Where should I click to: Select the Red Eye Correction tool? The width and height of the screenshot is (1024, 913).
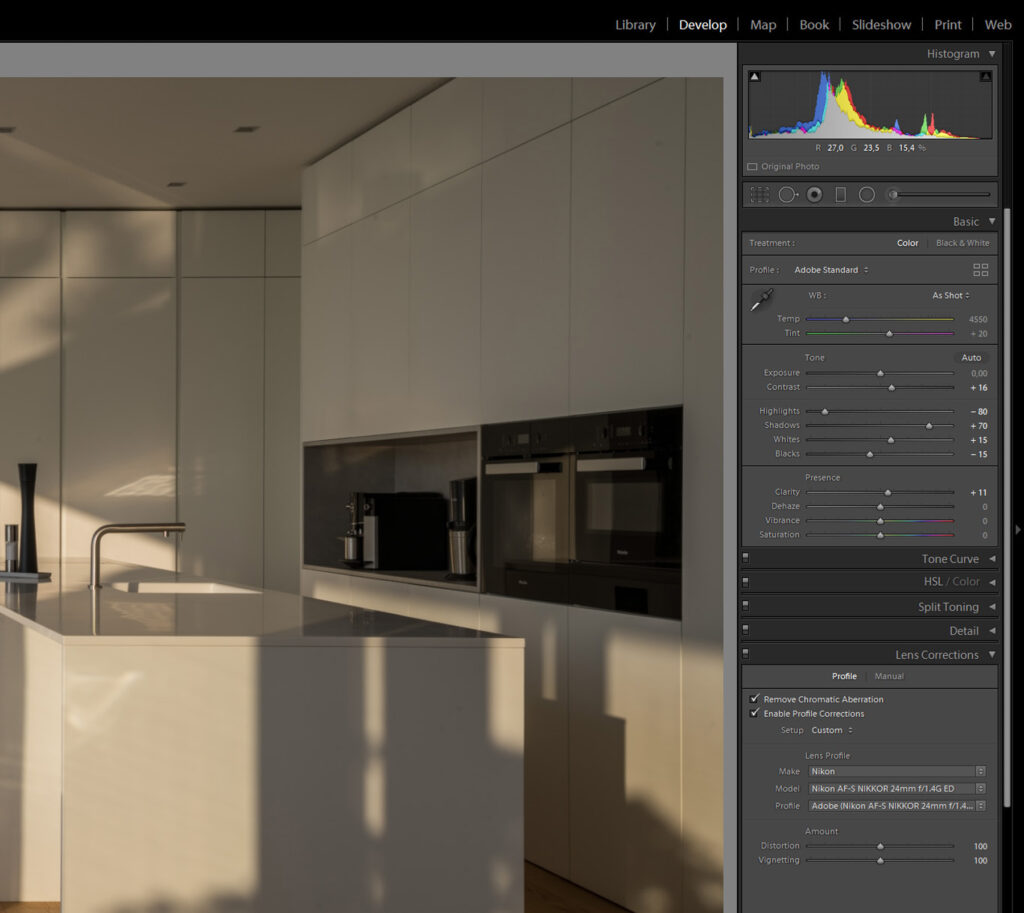click(814, 195)
